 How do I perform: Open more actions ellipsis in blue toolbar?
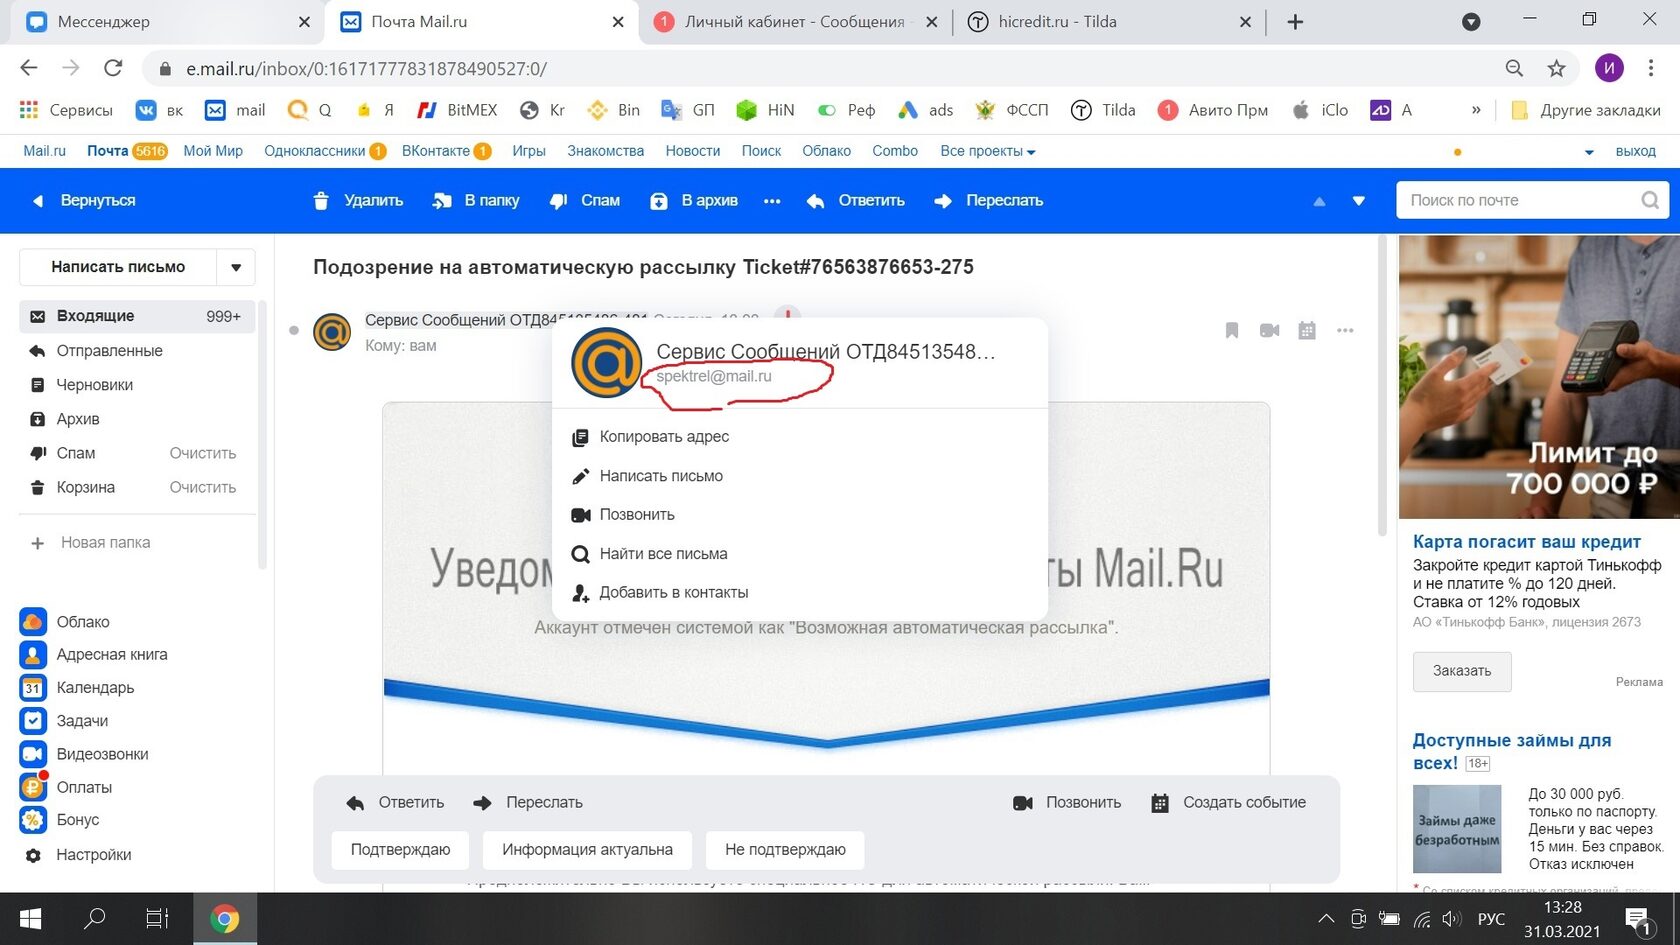772,201
